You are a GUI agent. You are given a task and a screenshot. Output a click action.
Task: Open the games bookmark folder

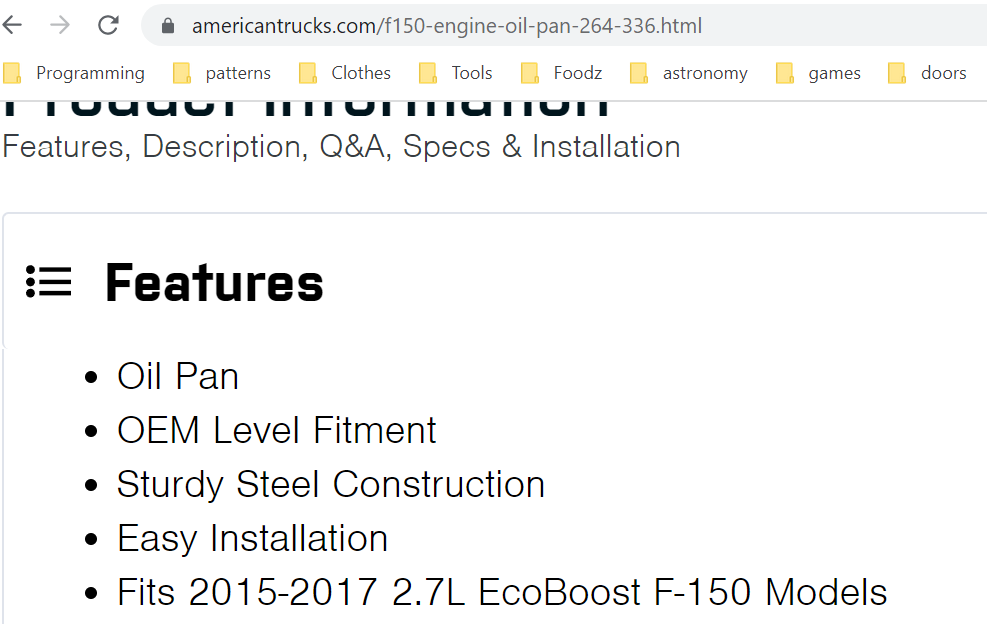click(818, 73)
